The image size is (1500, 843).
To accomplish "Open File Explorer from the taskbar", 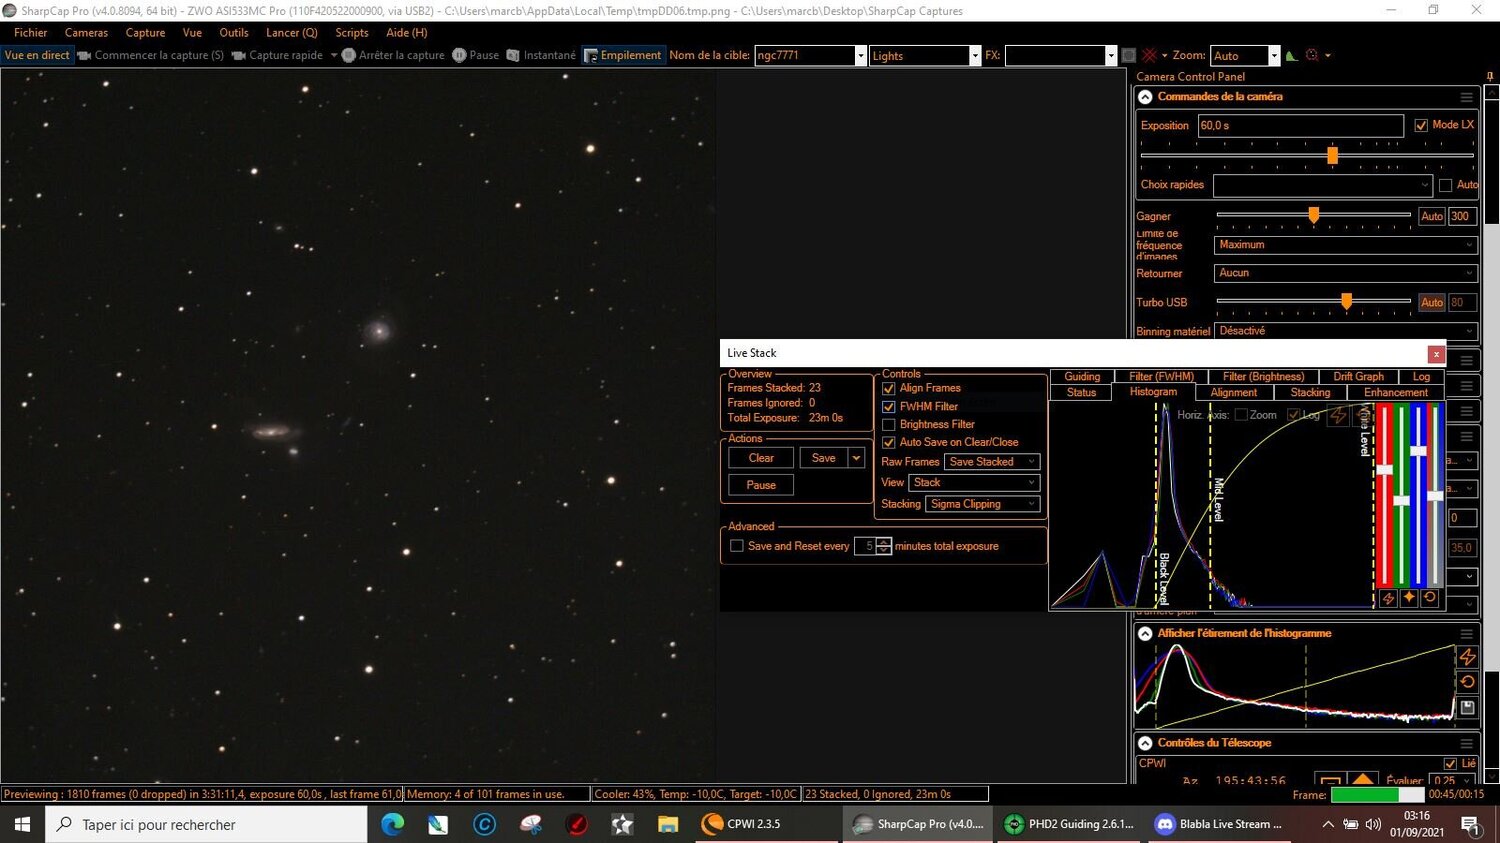I will click(x=668, y=824).
